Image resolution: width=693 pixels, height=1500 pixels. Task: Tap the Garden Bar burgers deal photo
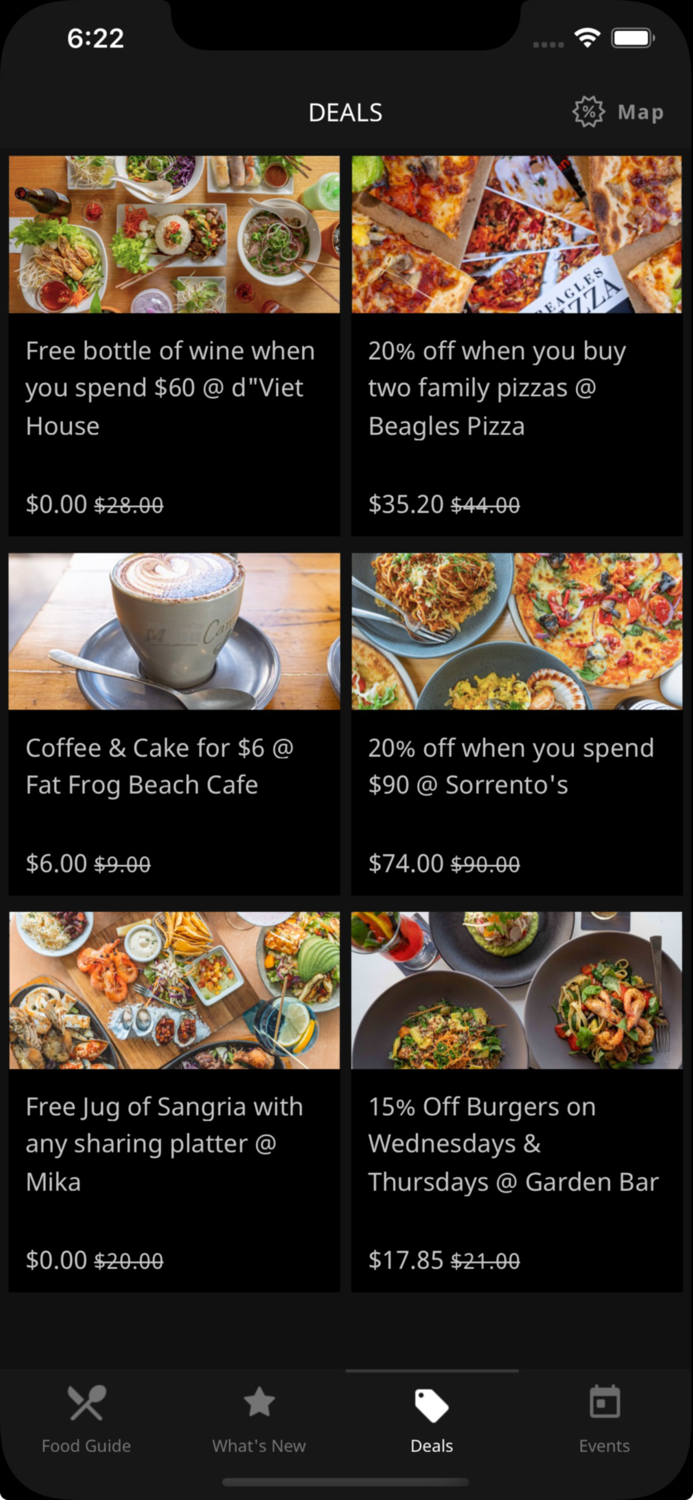point(516,990)
